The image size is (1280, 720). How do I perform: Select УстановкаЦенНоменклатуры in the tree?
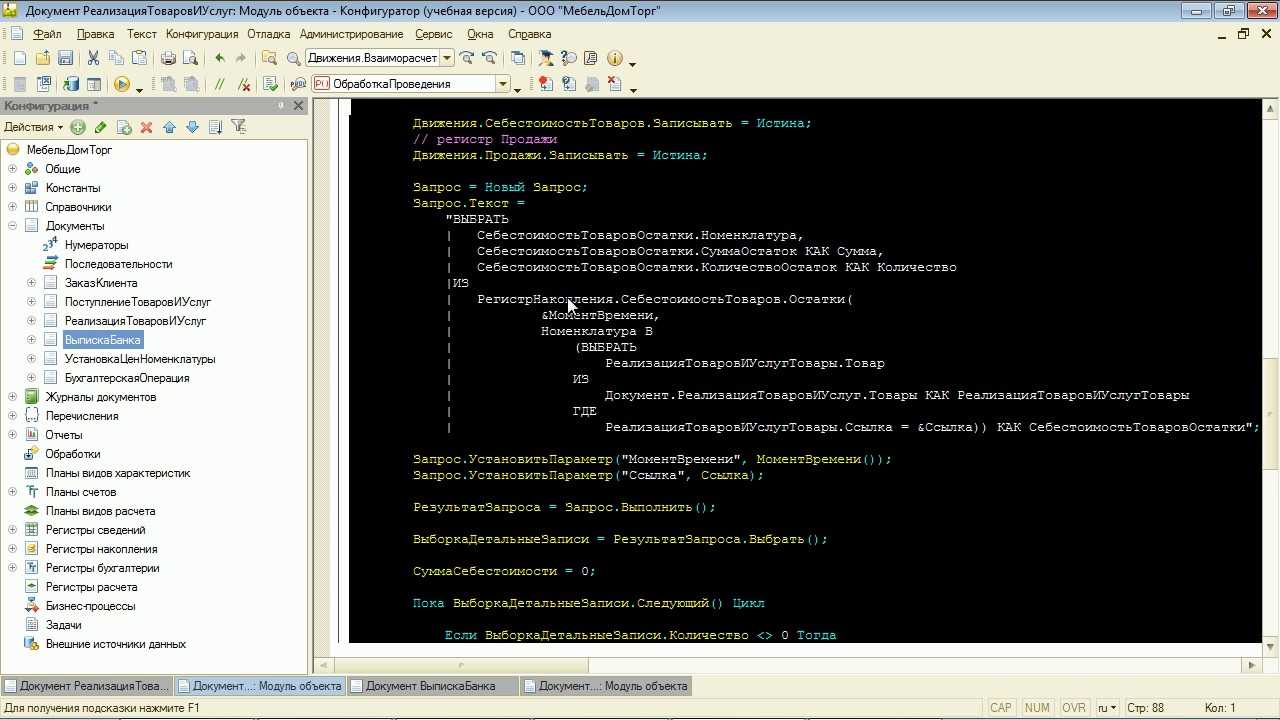pos(140,359)
